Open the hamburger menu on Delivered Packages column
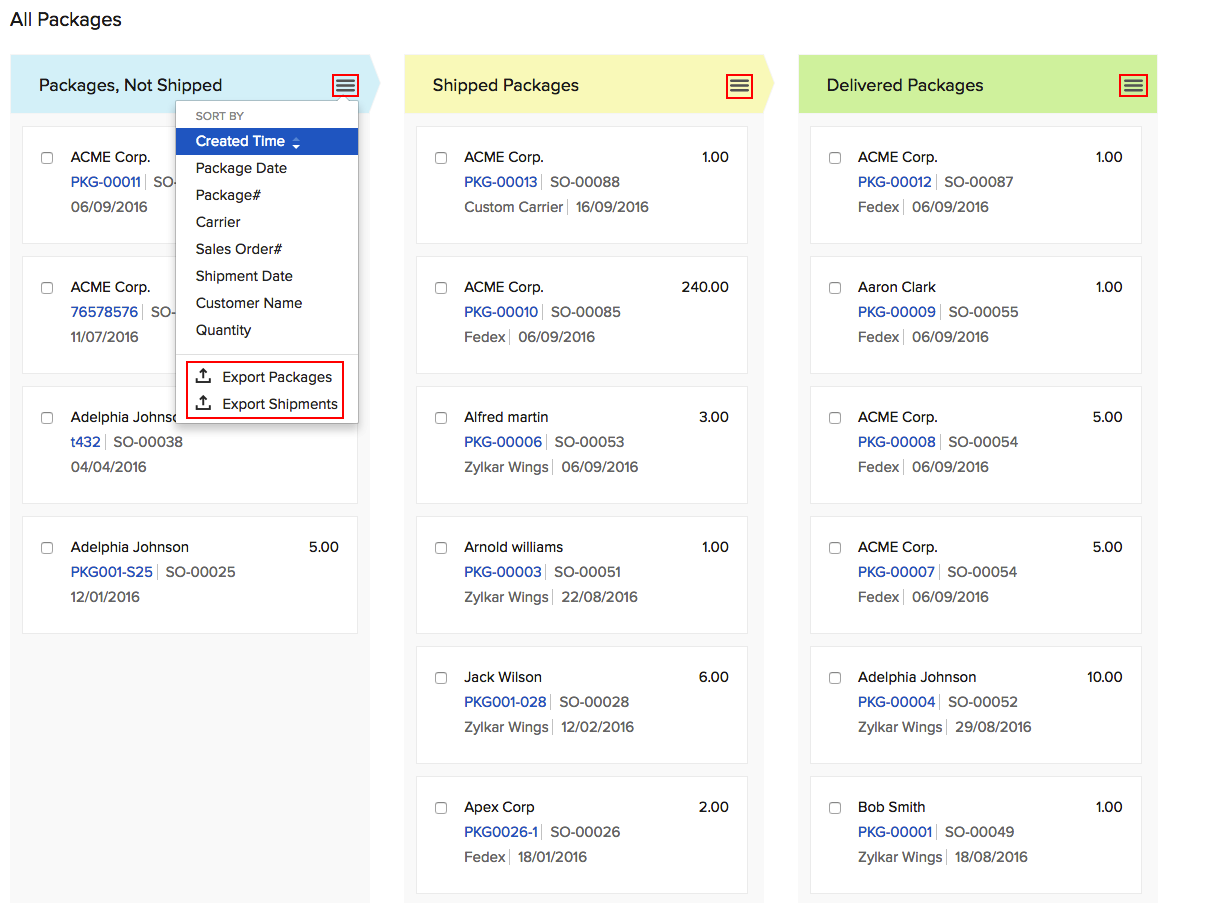Viewport: 1211px width, 903px height. click(1132, 87)
